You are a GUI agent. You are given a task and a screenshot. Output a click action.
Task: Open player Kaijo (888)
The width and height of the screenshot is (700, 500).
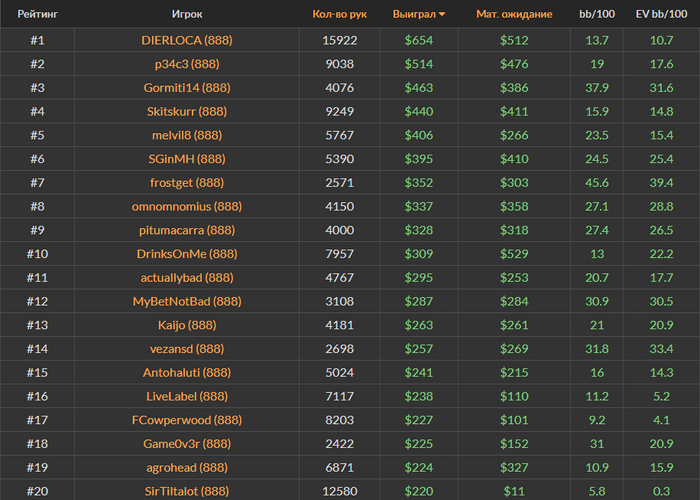(x=187, y=325)
